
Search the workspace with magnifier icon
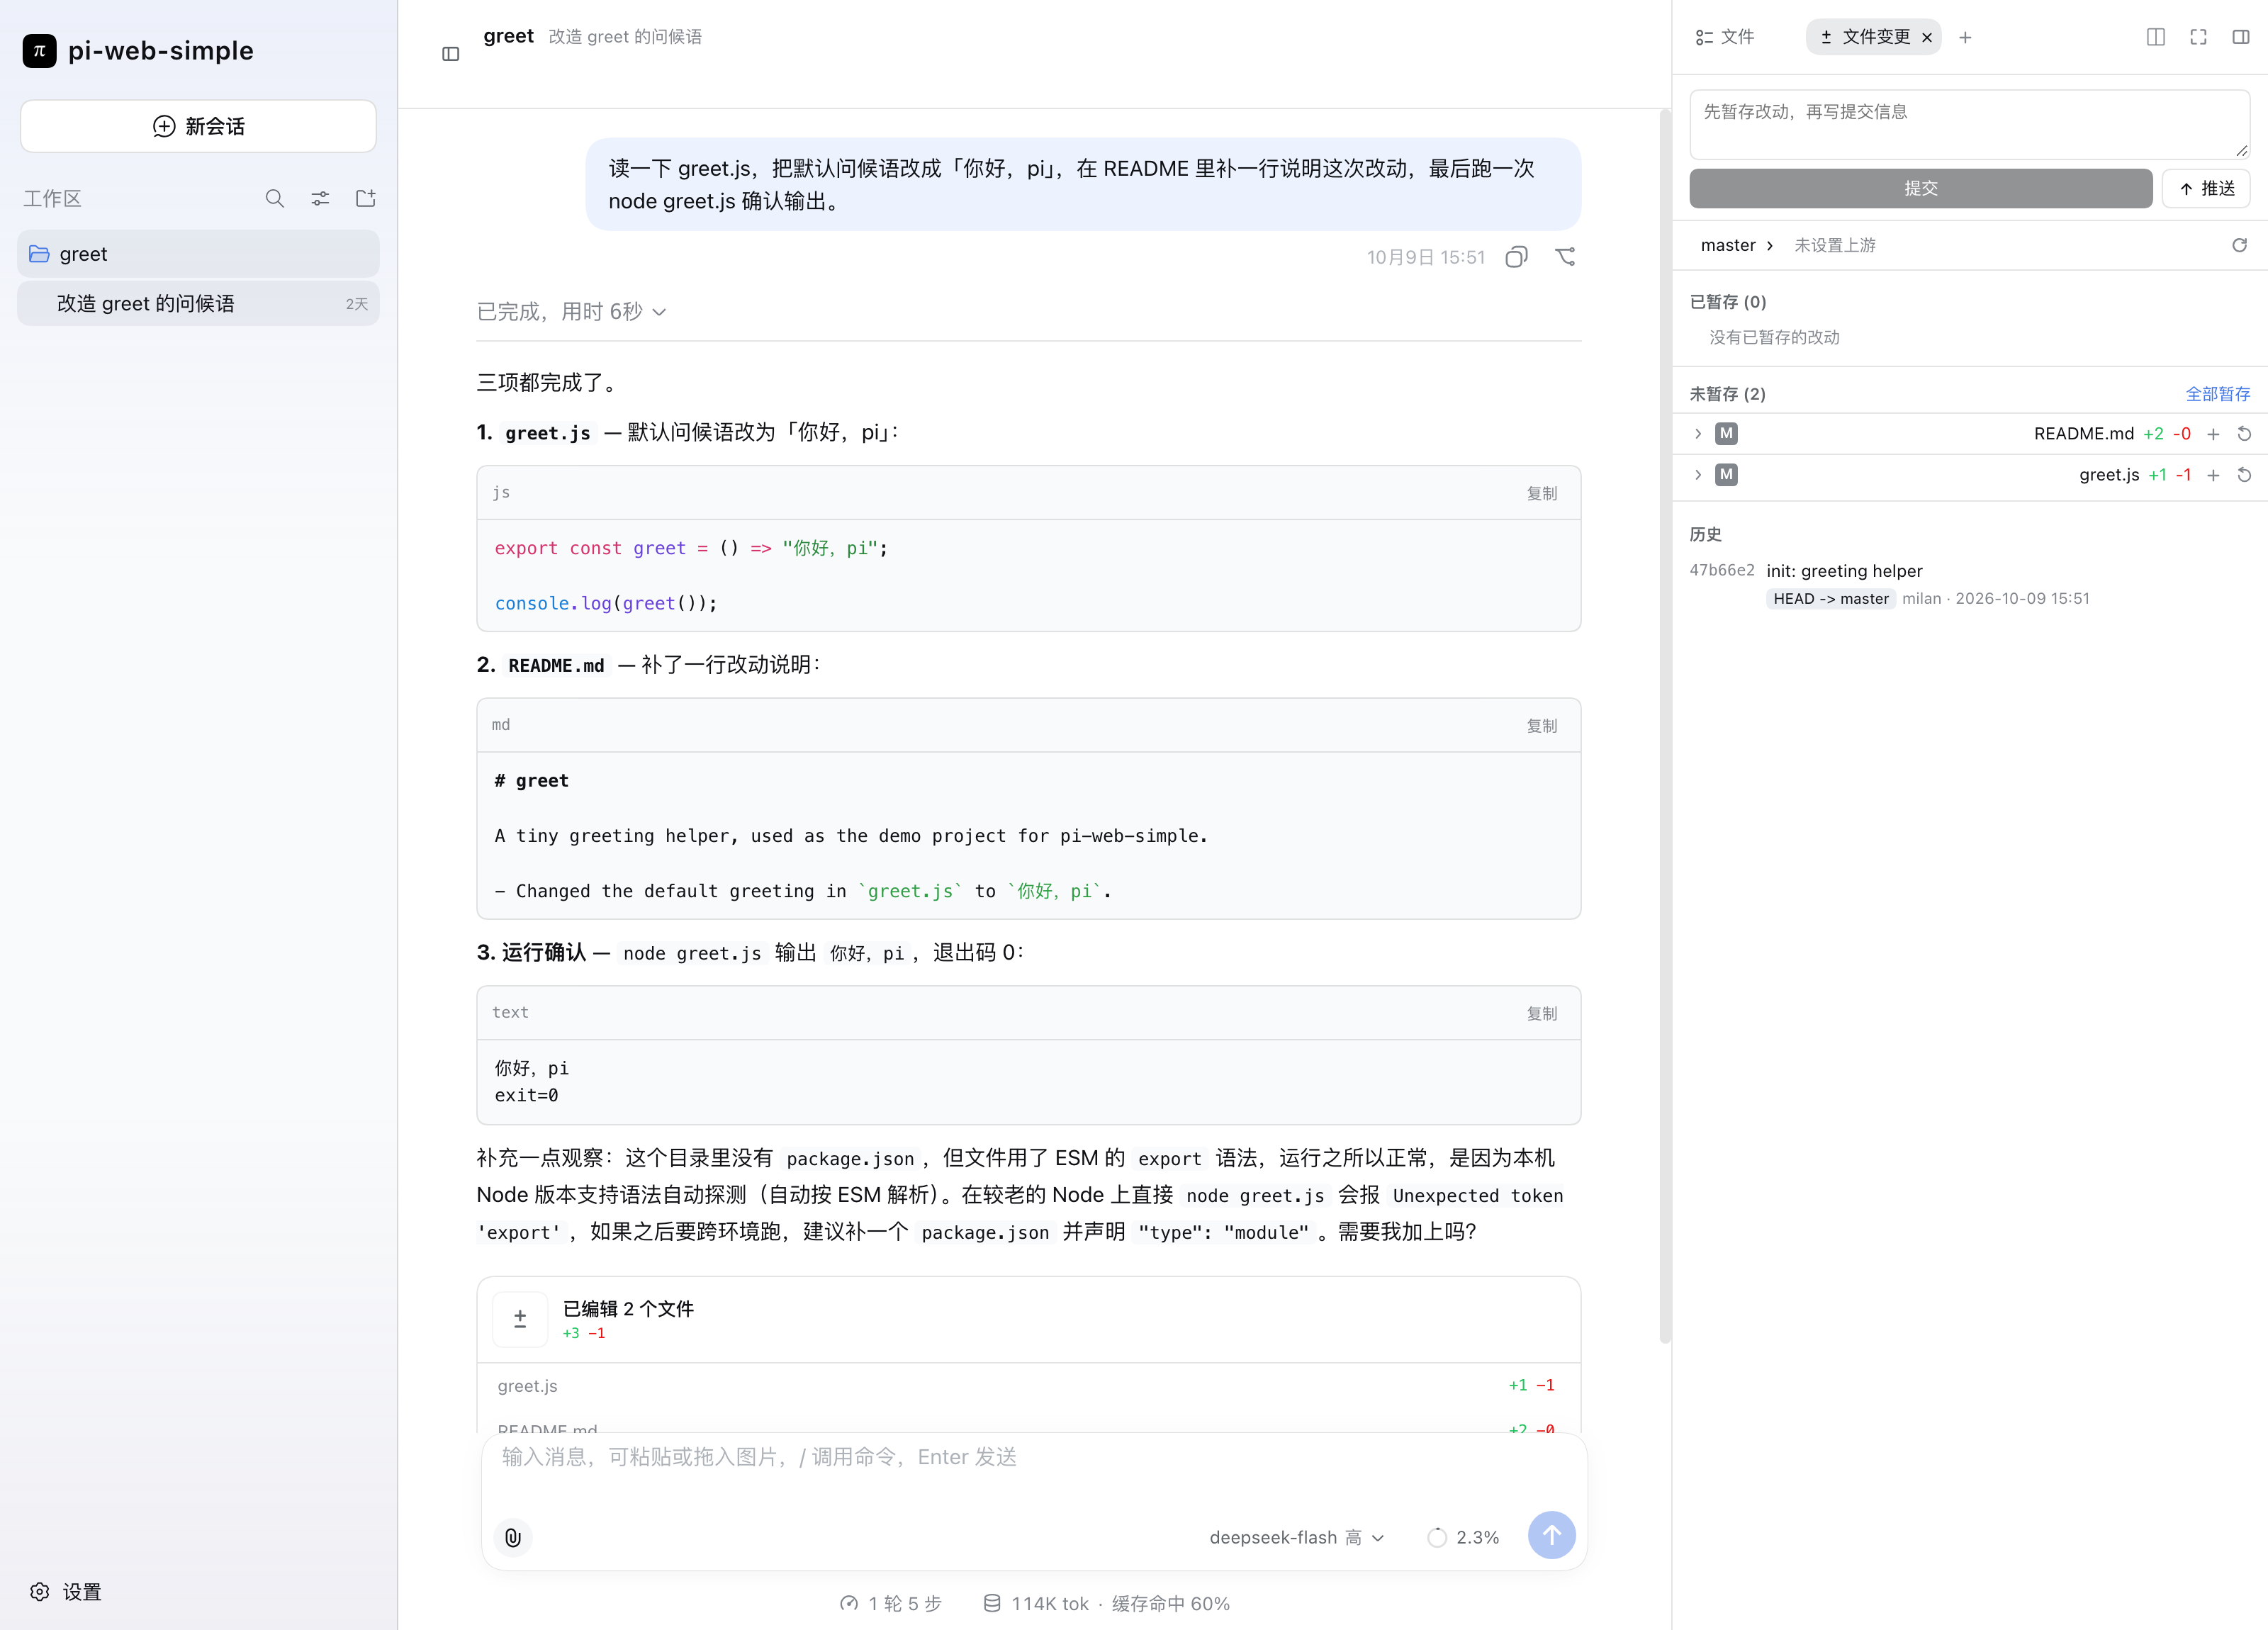tap(274, 198)
